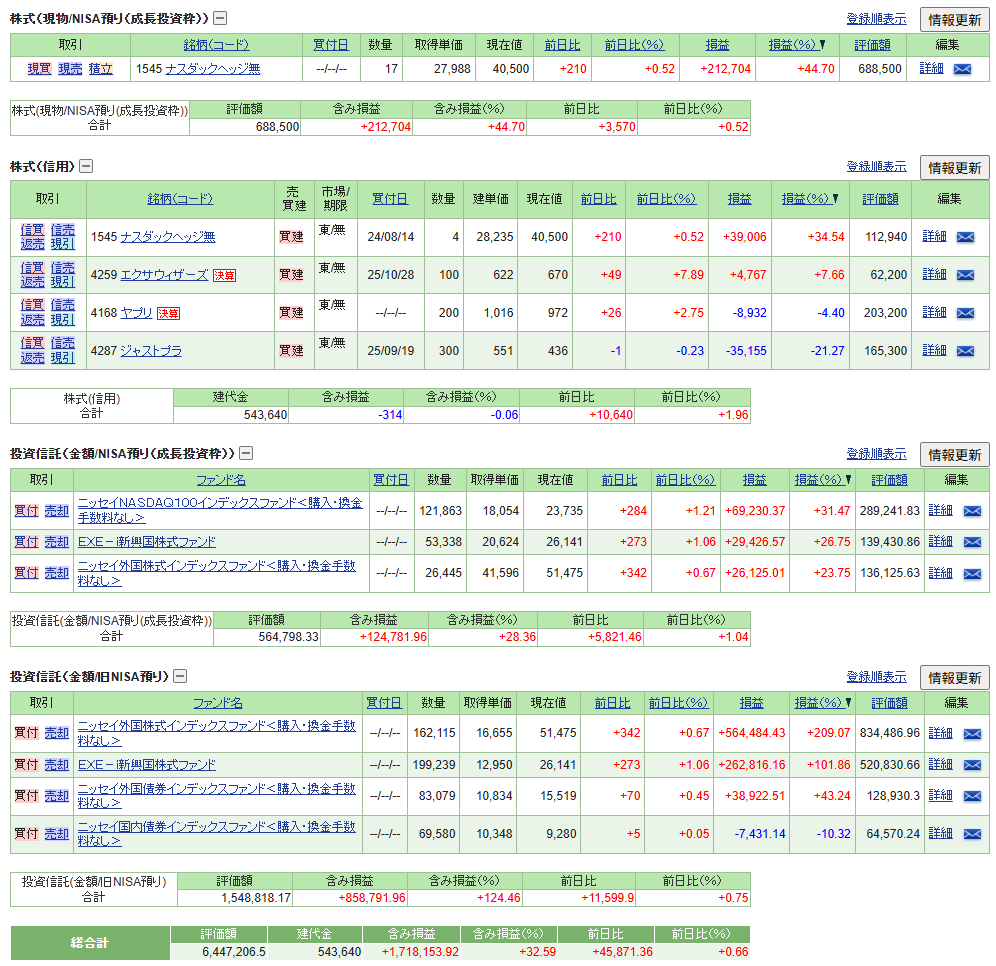Select 売却 for EXE-i新興国株式ファンド in 成長投資枠
The width and height of the screenshot is (996, 966).
click(x=55, y=542)
